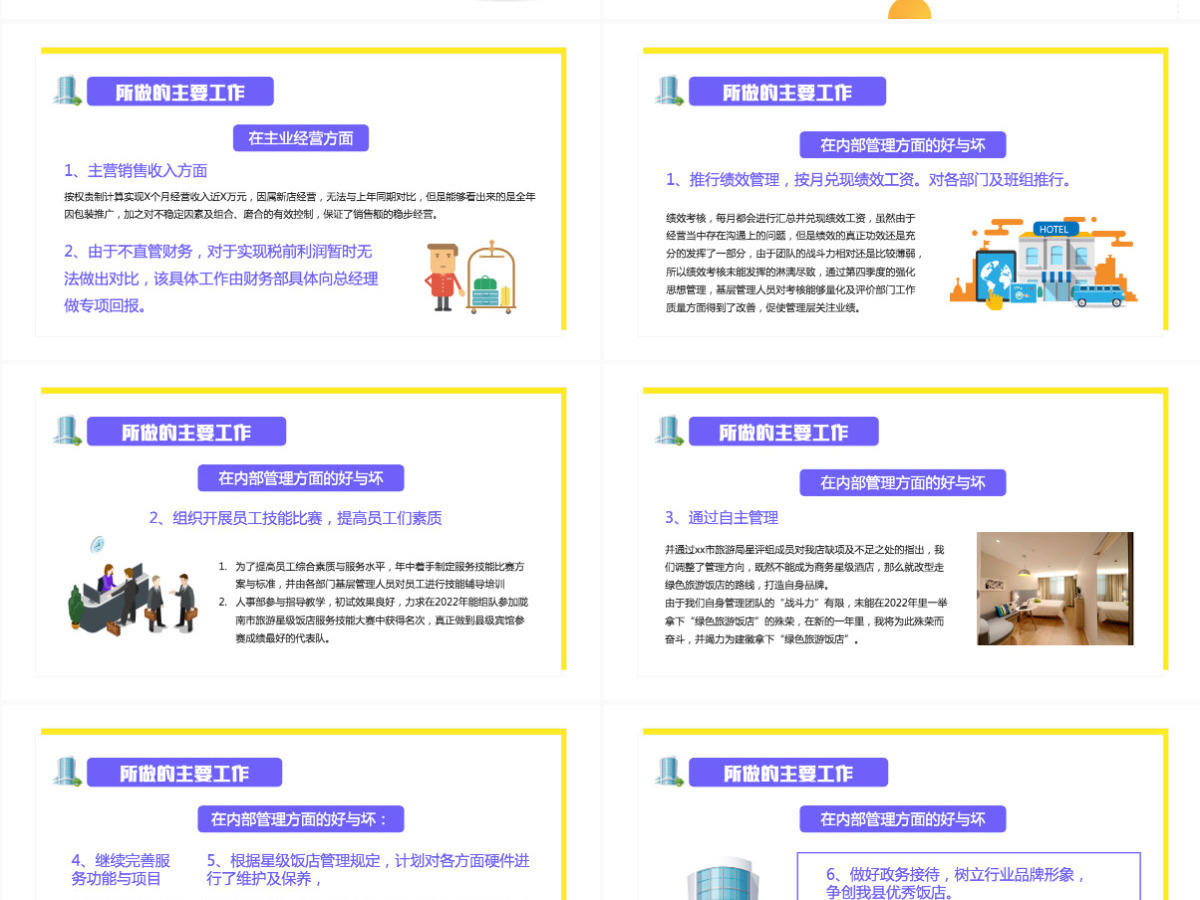Select the bellhop character illustration
The image size is (1200, 900).
tap(442, 277)
